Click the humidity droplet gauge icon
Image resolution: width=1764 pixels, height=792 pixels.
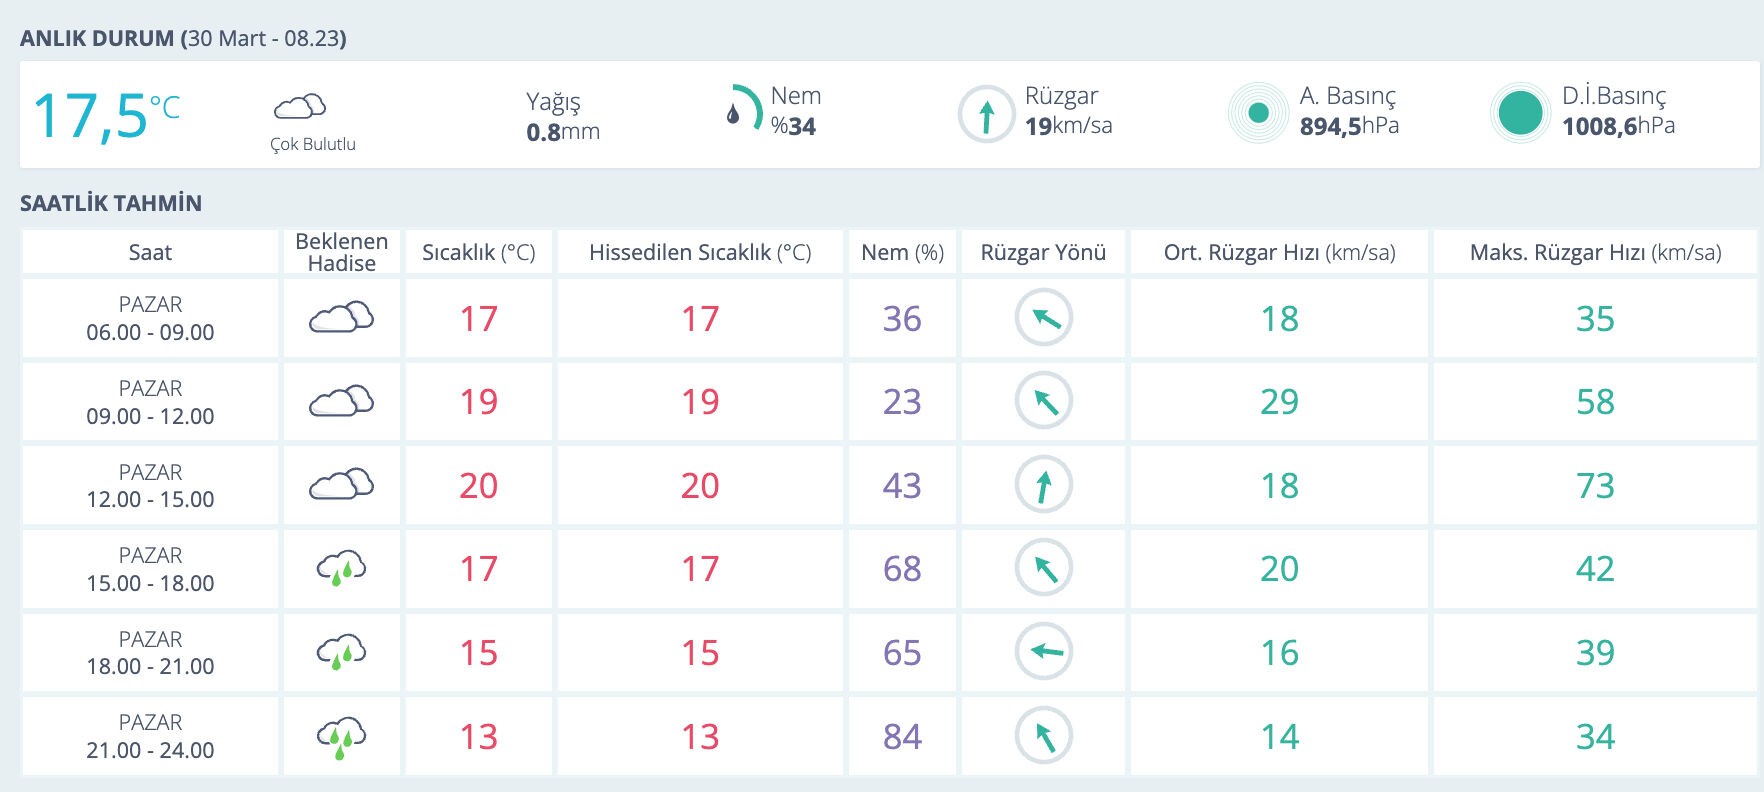(x=743, y=109)
